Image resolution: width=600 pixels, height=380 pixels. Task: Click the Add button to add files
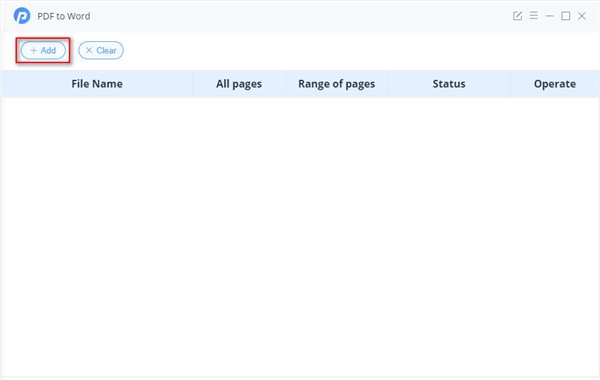[x=43, y=50]
